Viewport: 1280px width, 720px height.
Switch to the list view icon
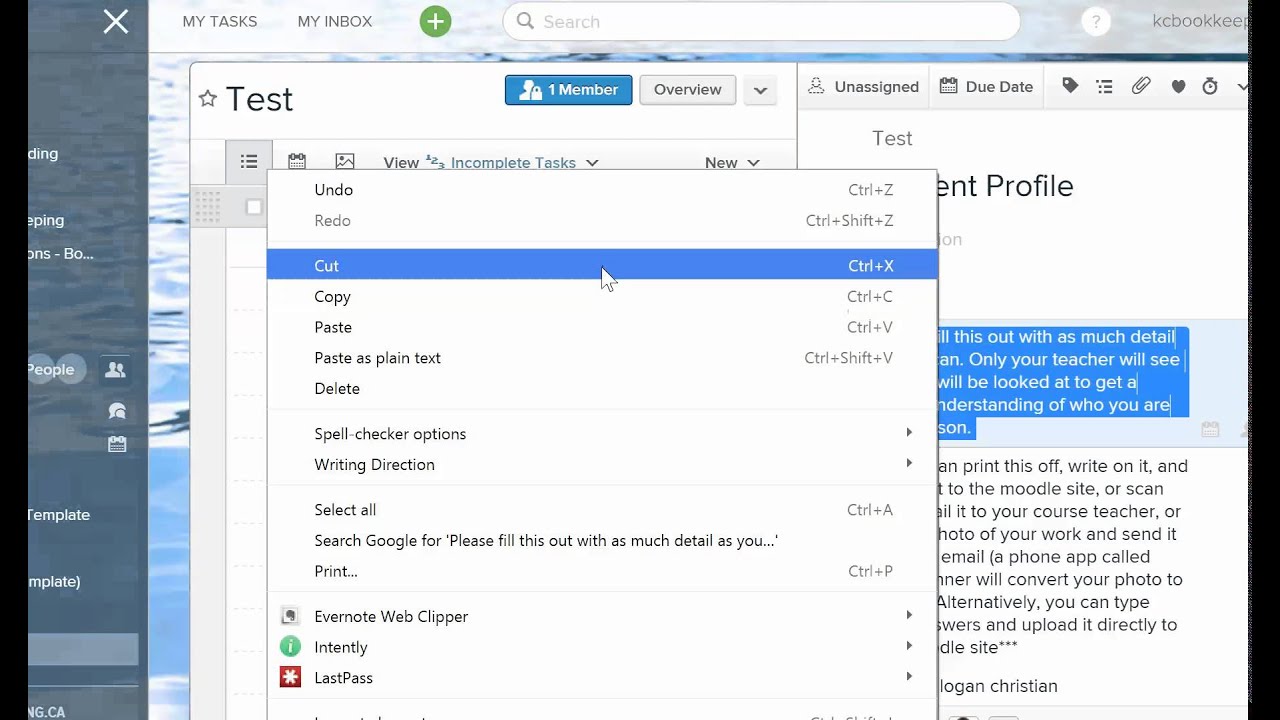coord(248,161)
